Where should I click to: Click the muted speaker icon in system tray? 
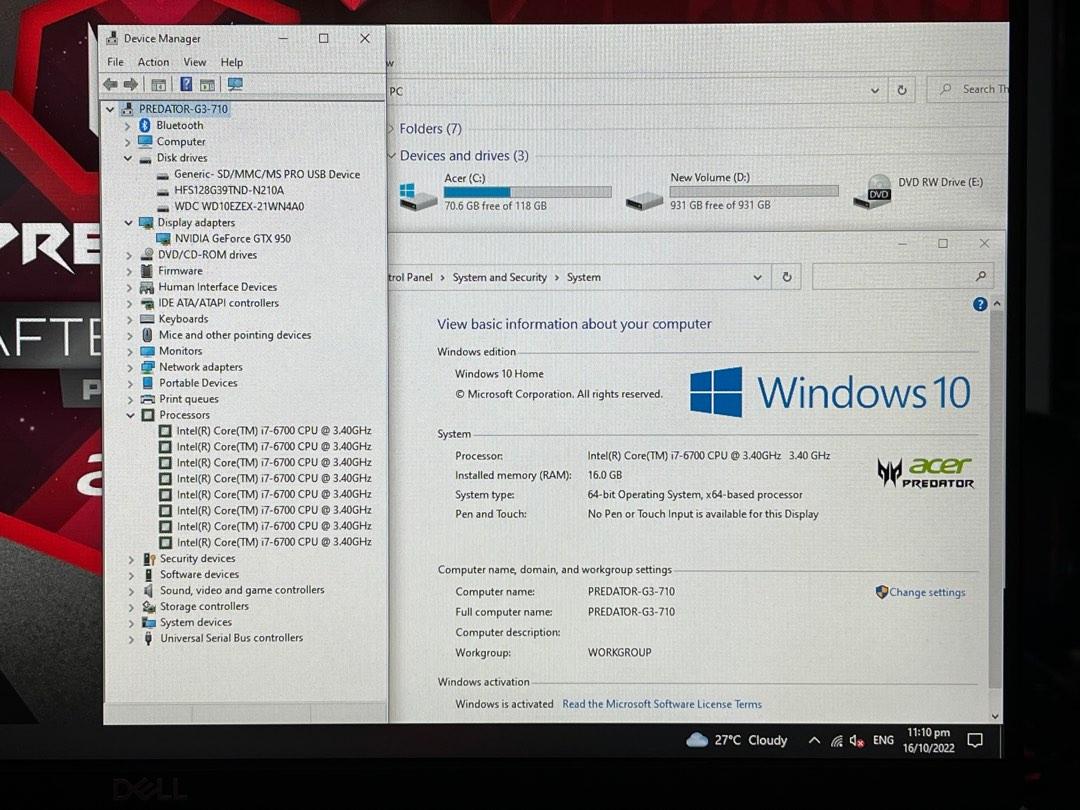(856, 741)
